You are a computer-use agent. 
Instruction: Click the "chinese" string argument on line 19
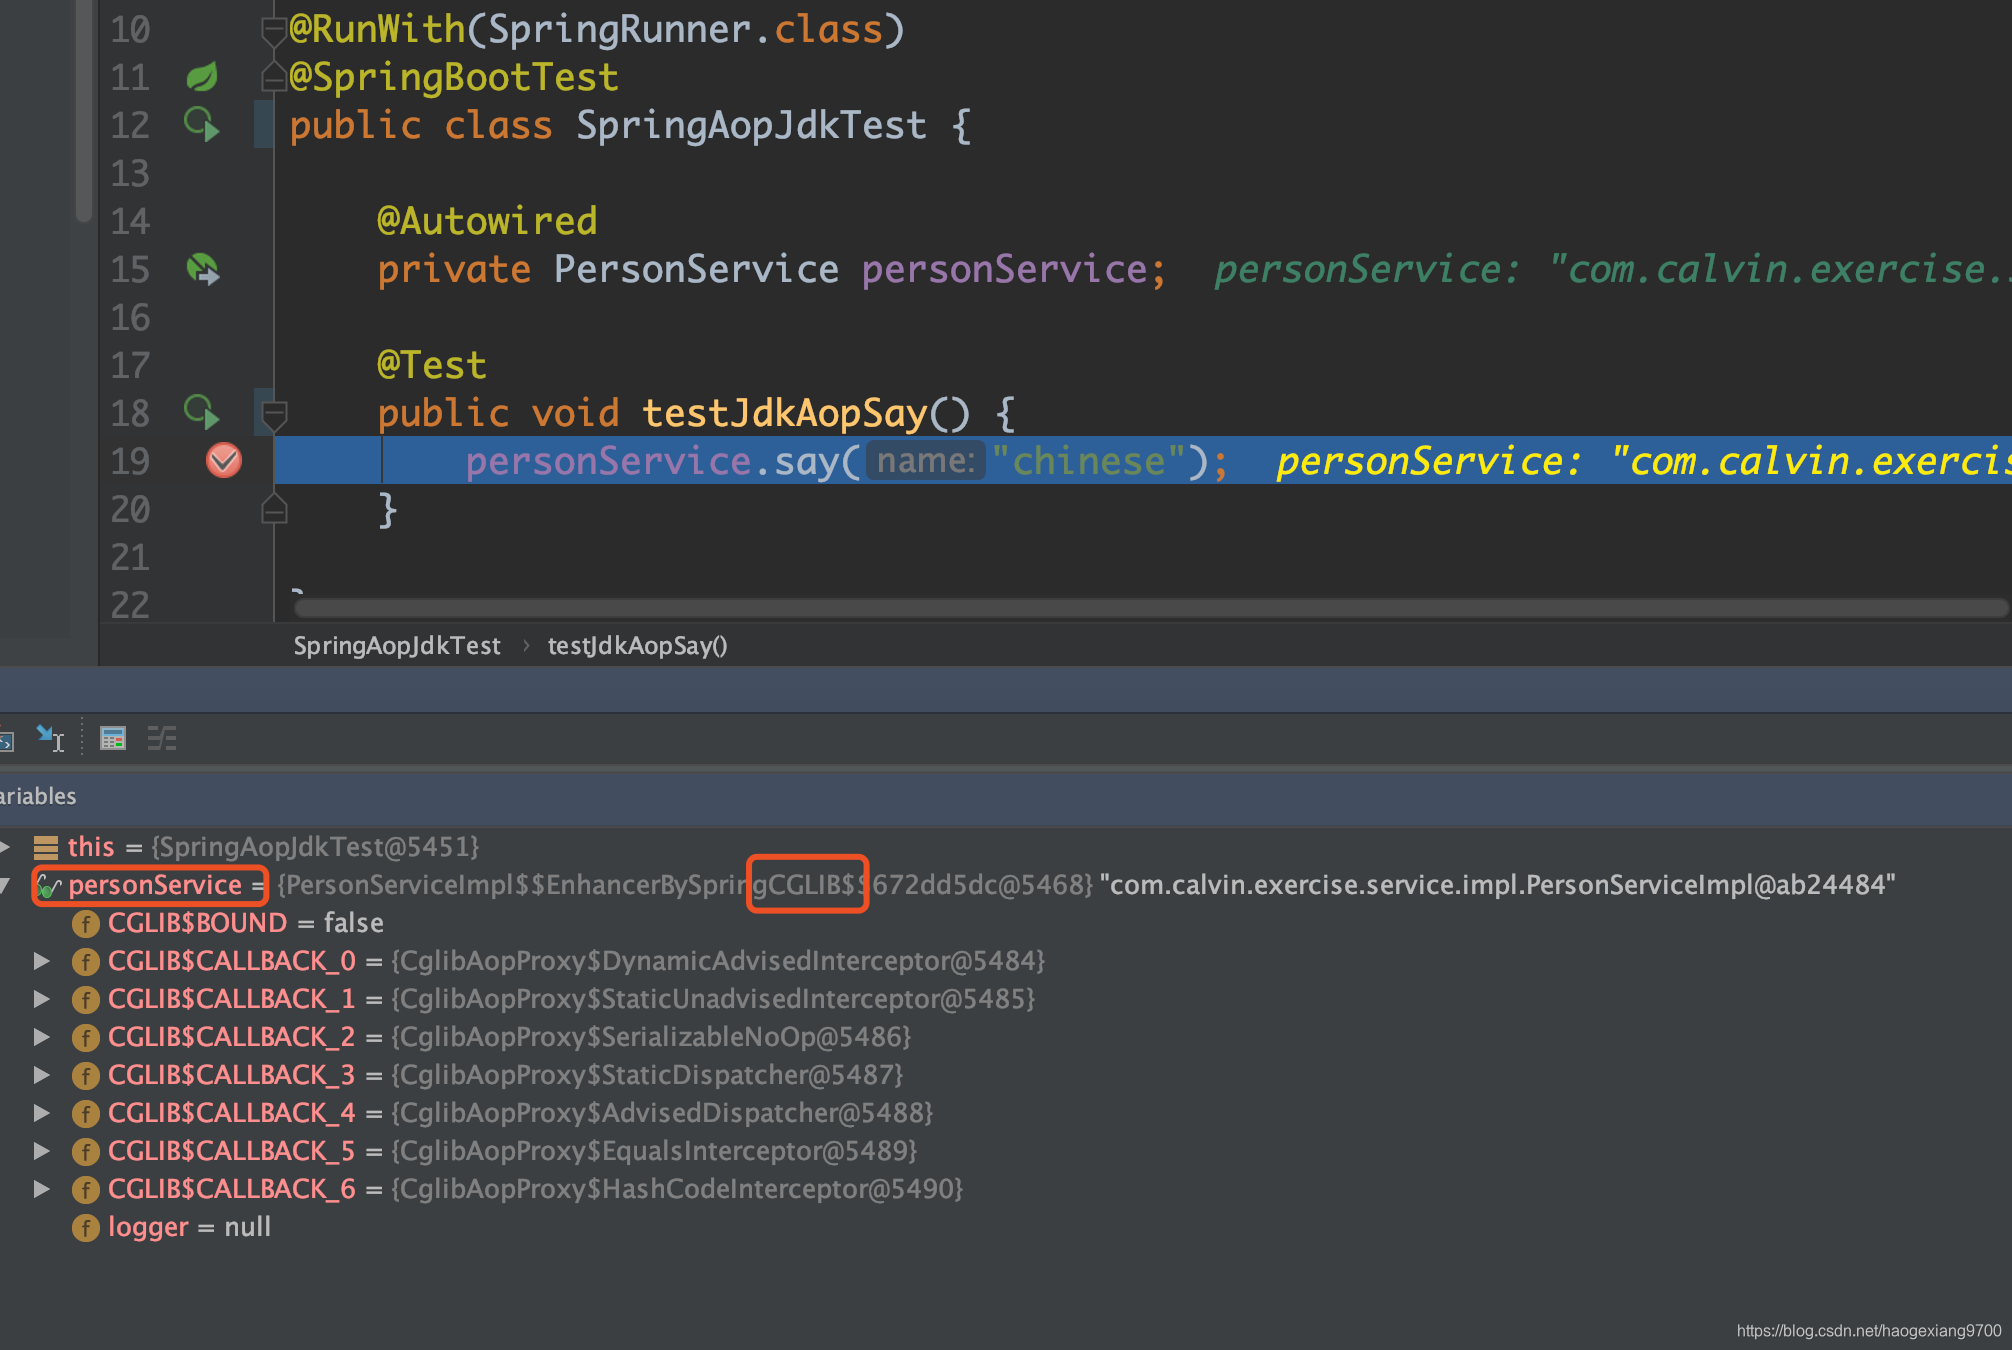pyautogui.click(x=1088, y=461)
